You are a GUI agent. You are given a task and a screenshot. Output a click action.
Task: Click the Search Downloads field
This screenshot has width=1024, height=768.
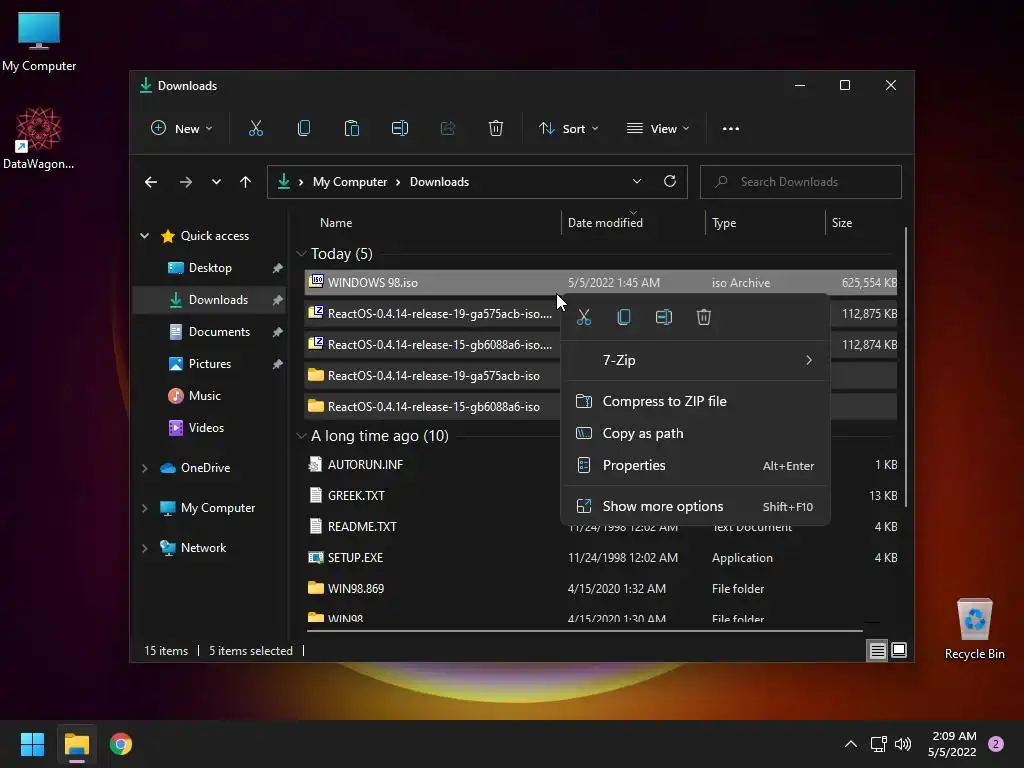(x=801, y=182)
